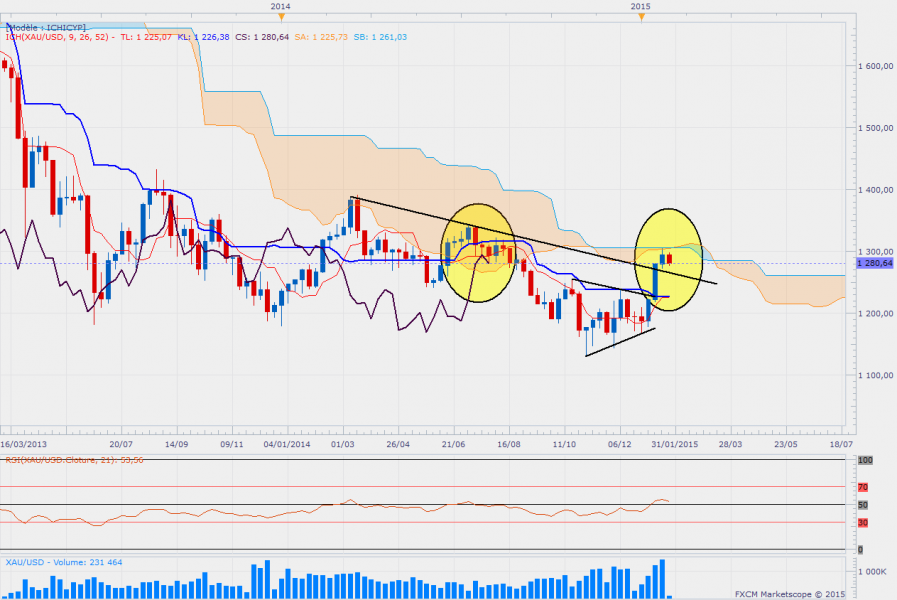Click the 2015 year marker triangle
The width and height of the screenshot is (897, 600).
coord(641,18)
